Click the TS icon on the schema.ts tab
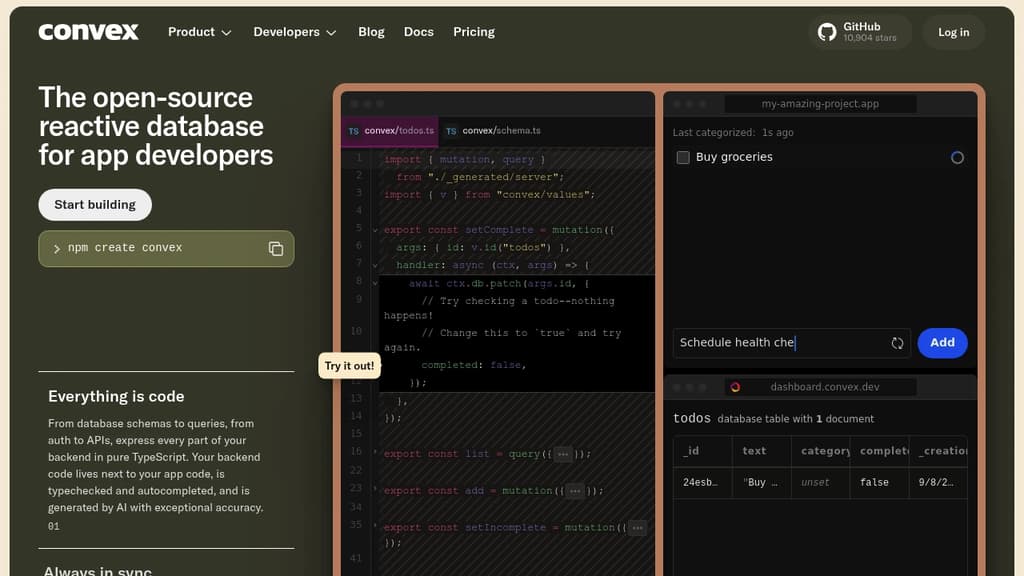1024x576 pixels. pyautogui.click(x=452, y=131)
